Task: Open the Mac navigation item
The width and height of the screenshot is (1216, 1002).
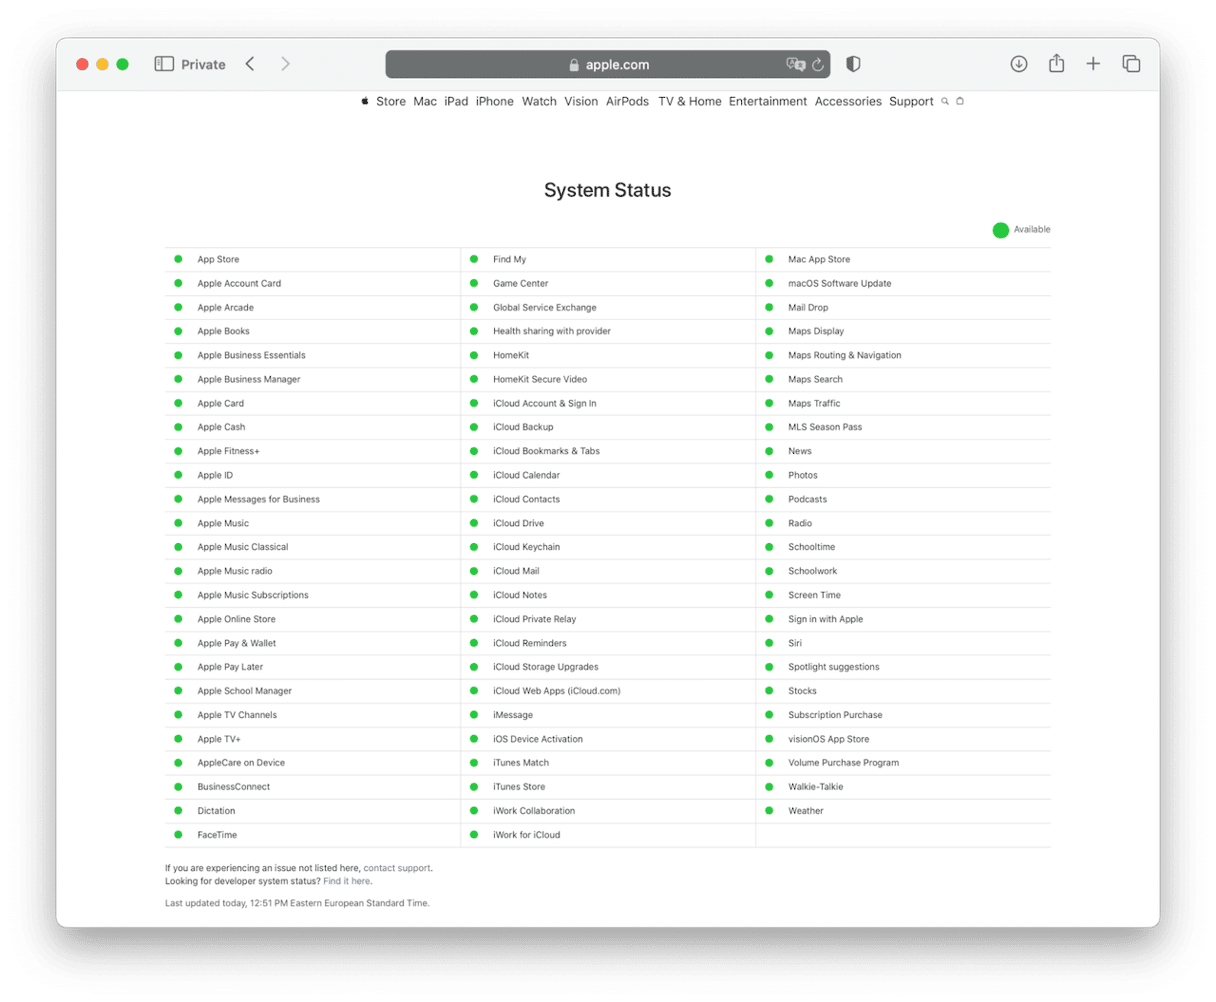Action: (425, 101)
